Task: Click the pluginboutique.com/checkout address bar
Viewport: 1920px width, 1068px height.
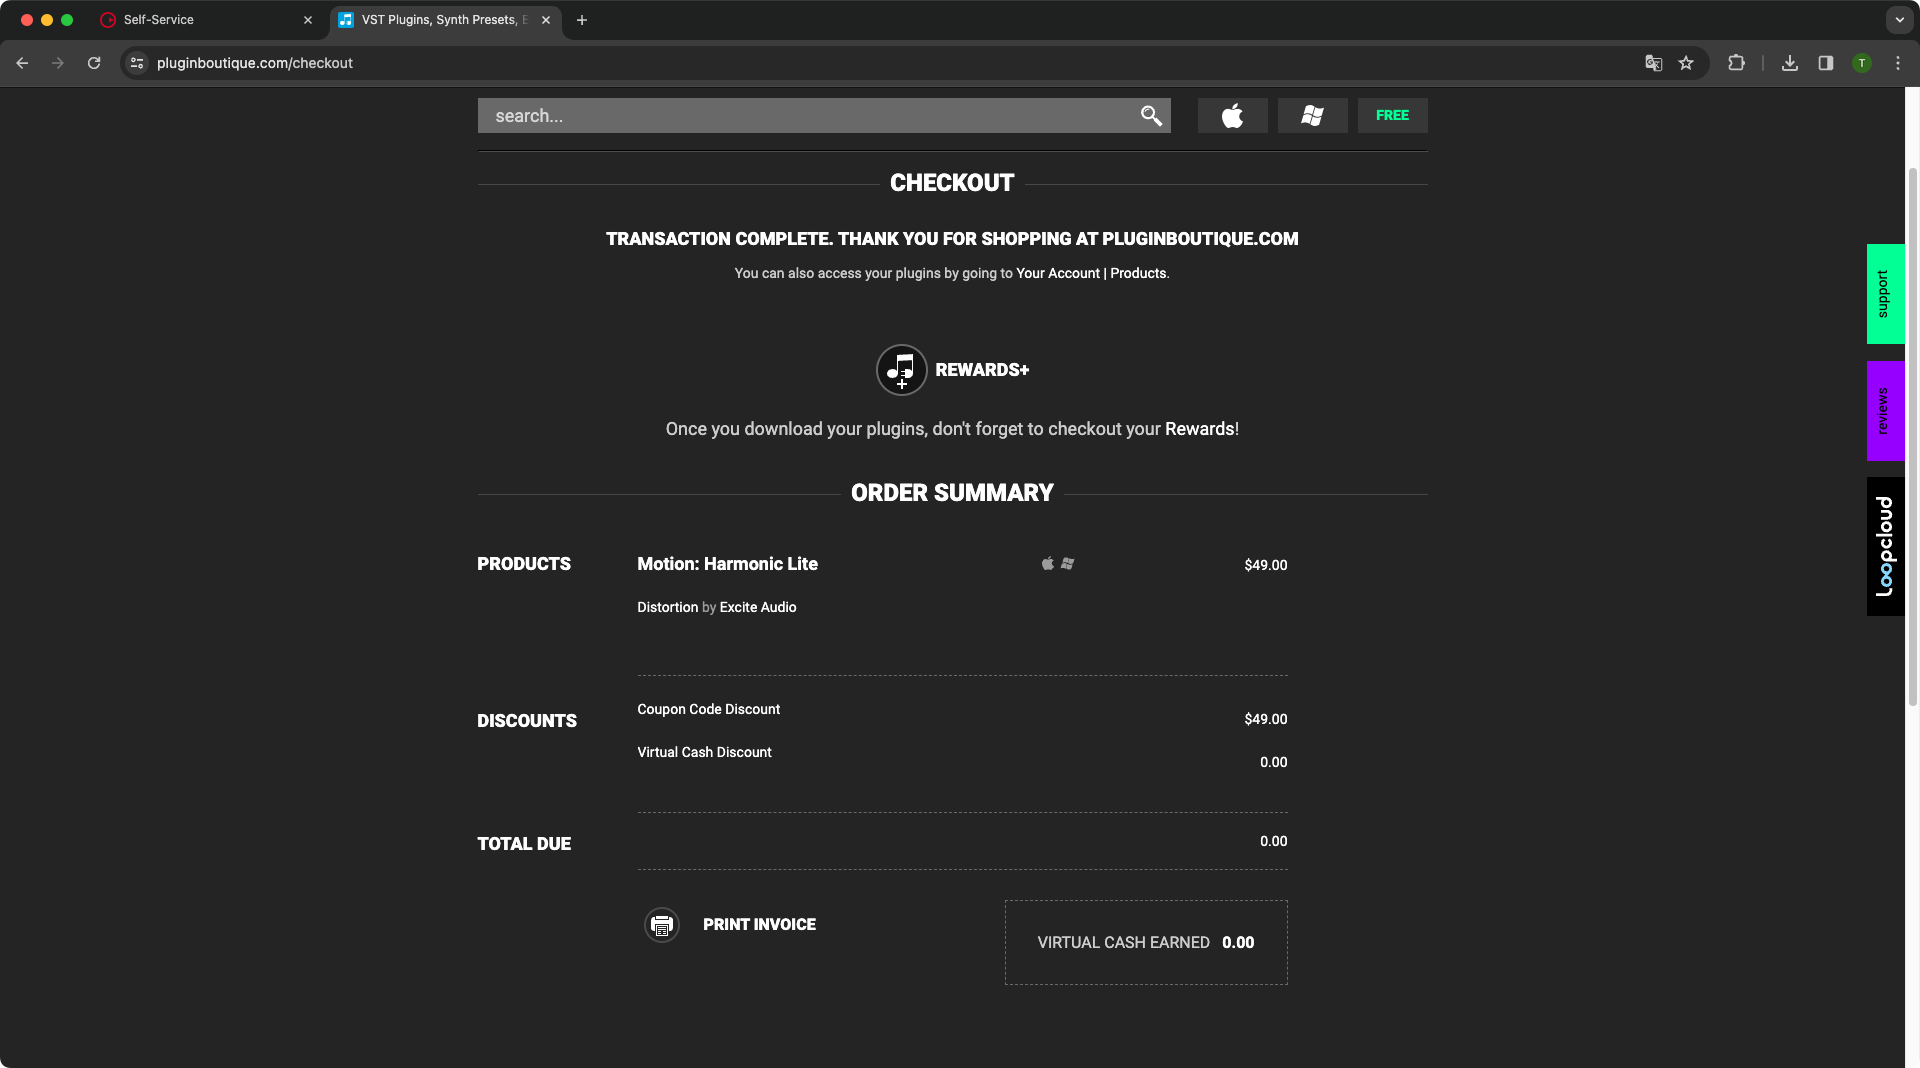Action: coord(255,63)
